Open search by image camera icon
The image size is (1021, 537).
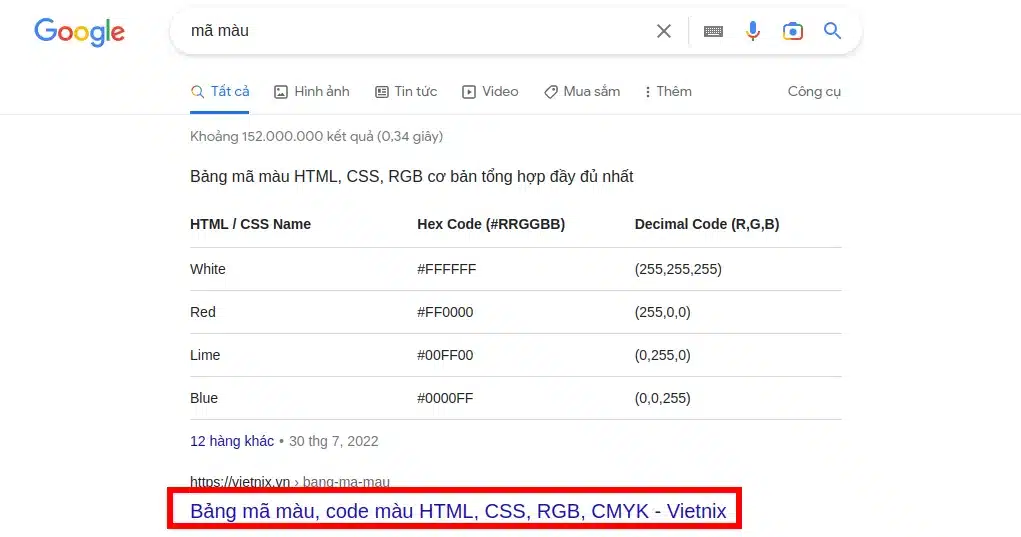click(x=792, y=31)
